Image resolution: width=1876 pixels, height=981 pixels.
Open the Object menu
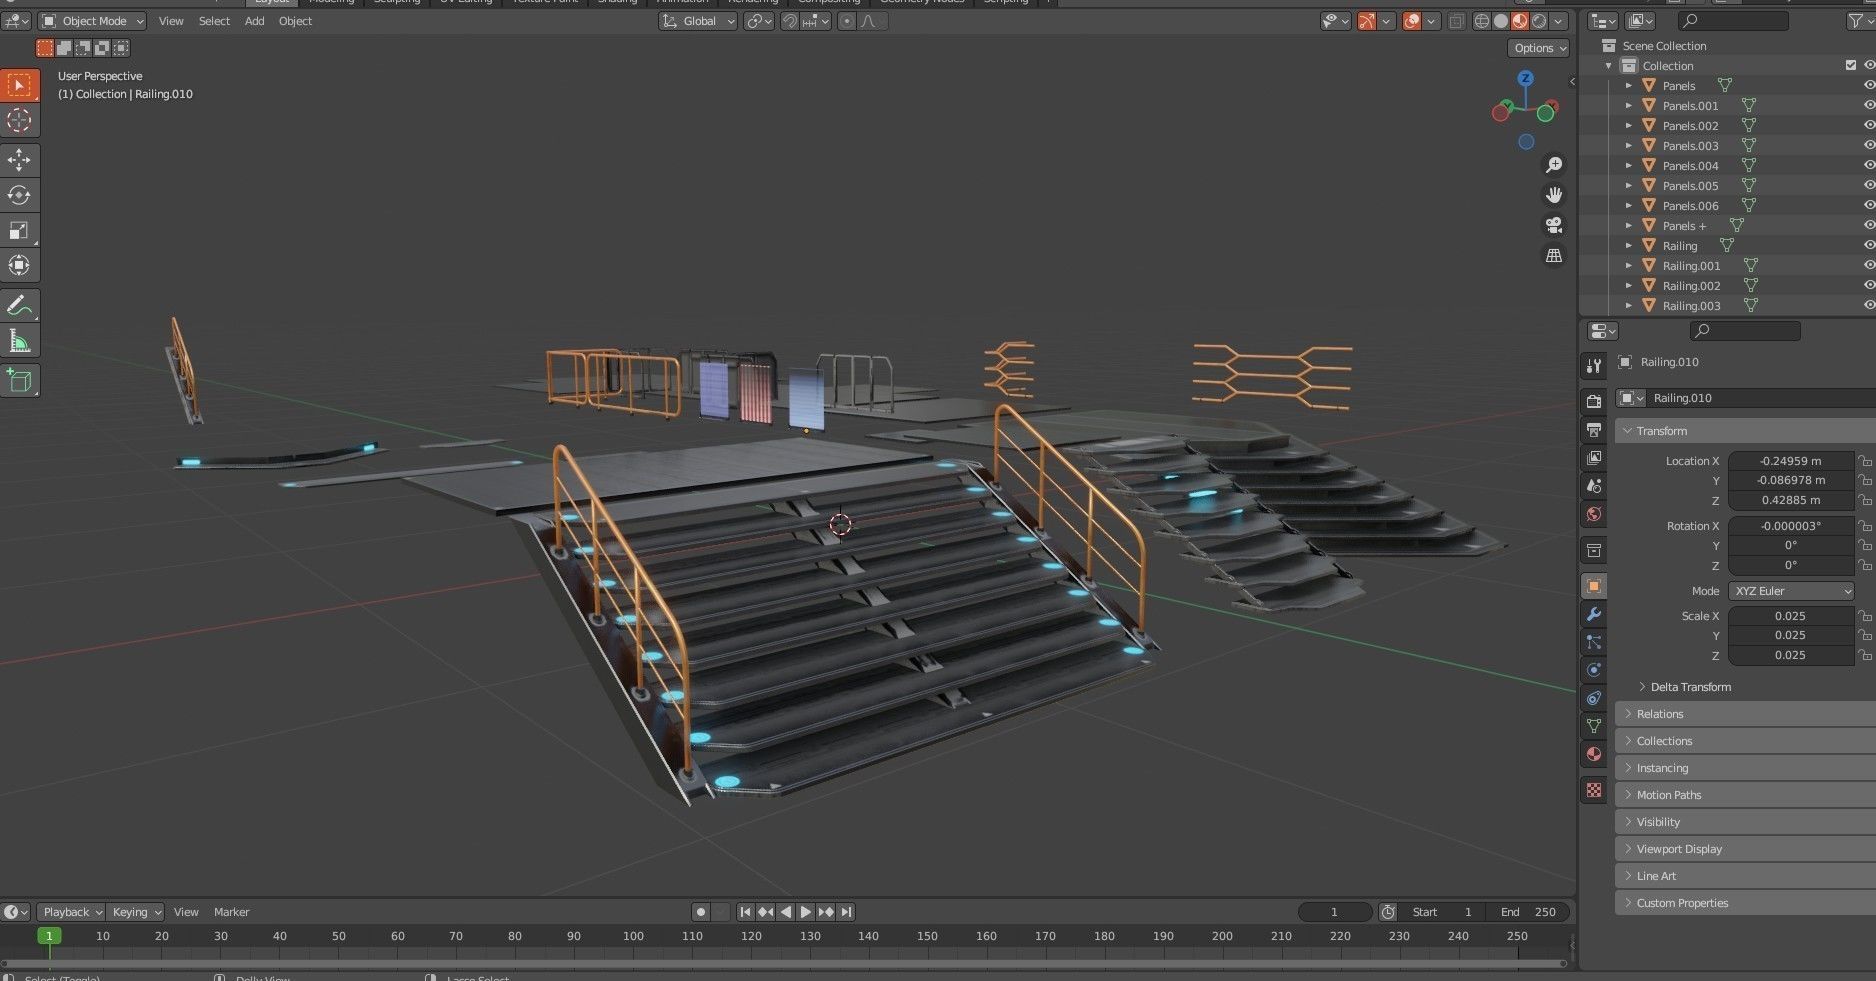click(x=295, y=21)
